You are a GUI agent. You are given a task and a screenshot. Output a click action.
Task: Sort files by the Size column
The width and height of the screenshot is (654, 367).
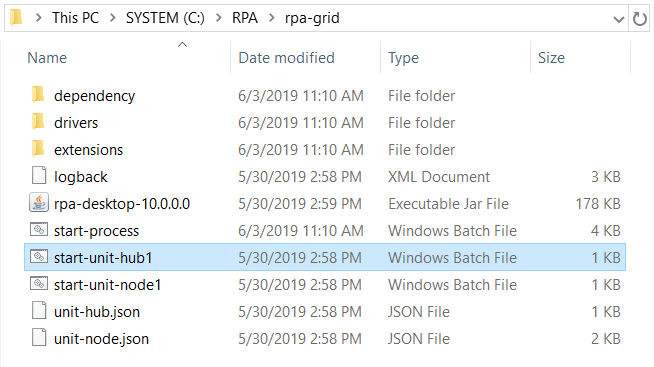pos(551,58)
